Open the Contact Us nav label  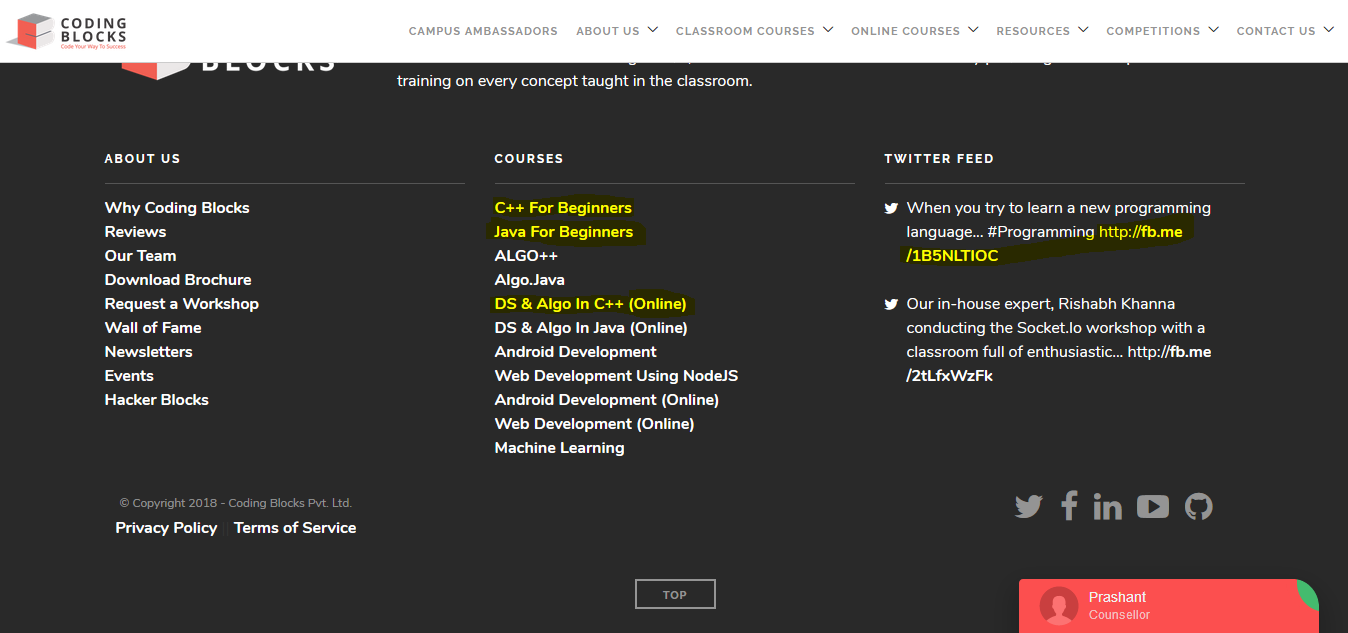coord(1276,31)
